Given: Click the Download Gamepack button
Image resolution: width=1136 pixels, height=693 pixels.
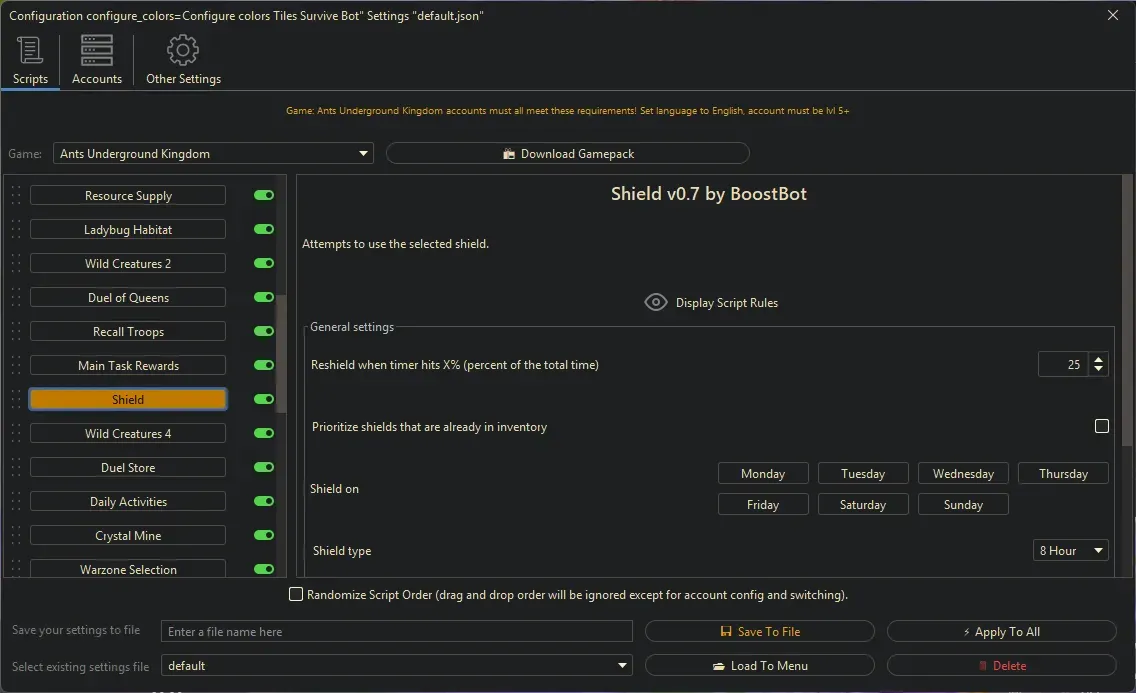Looking at the screenshot, I should coord(567,154).
